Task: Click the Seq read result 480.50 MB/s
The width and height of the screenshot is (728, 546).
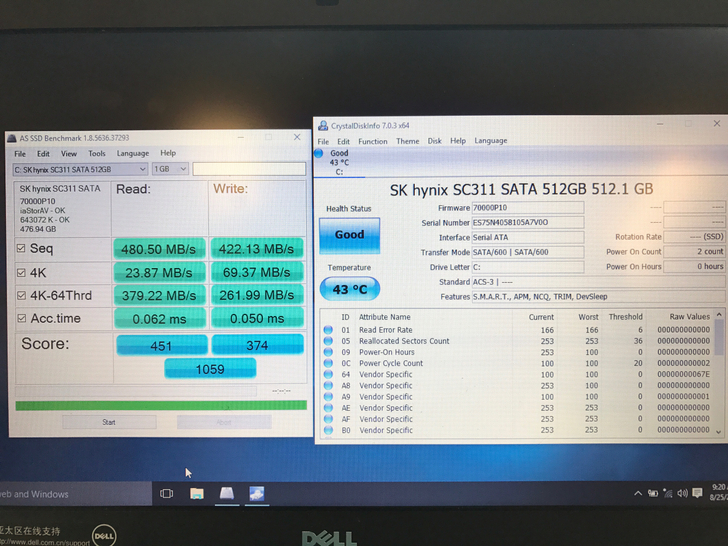Action: pyautogui.click(x=159, y=249)
